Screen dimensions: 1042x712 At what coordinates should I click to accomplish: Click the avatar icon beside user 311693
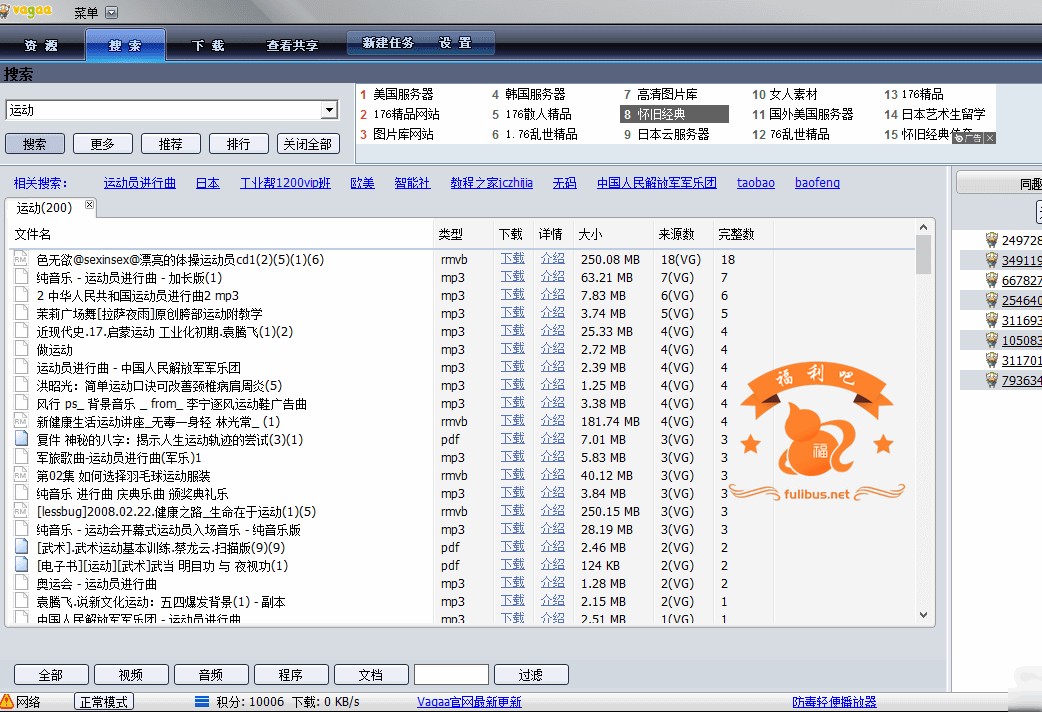point(991,320)
